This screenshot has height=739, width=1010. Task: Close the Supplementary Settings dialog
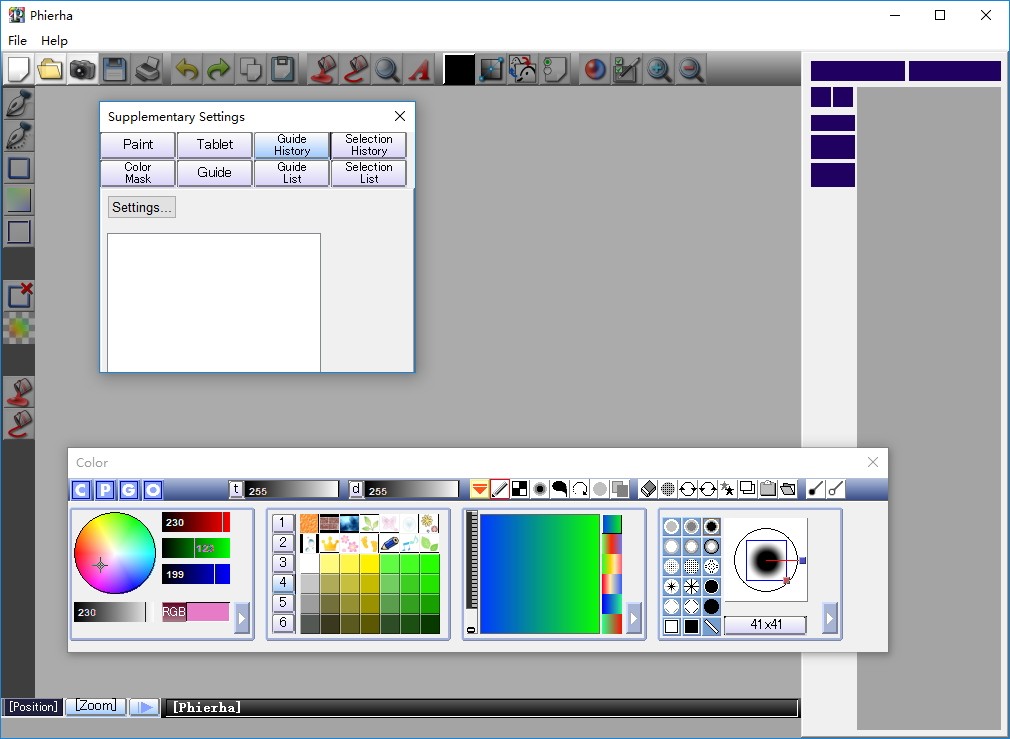(x=400, y=116)
